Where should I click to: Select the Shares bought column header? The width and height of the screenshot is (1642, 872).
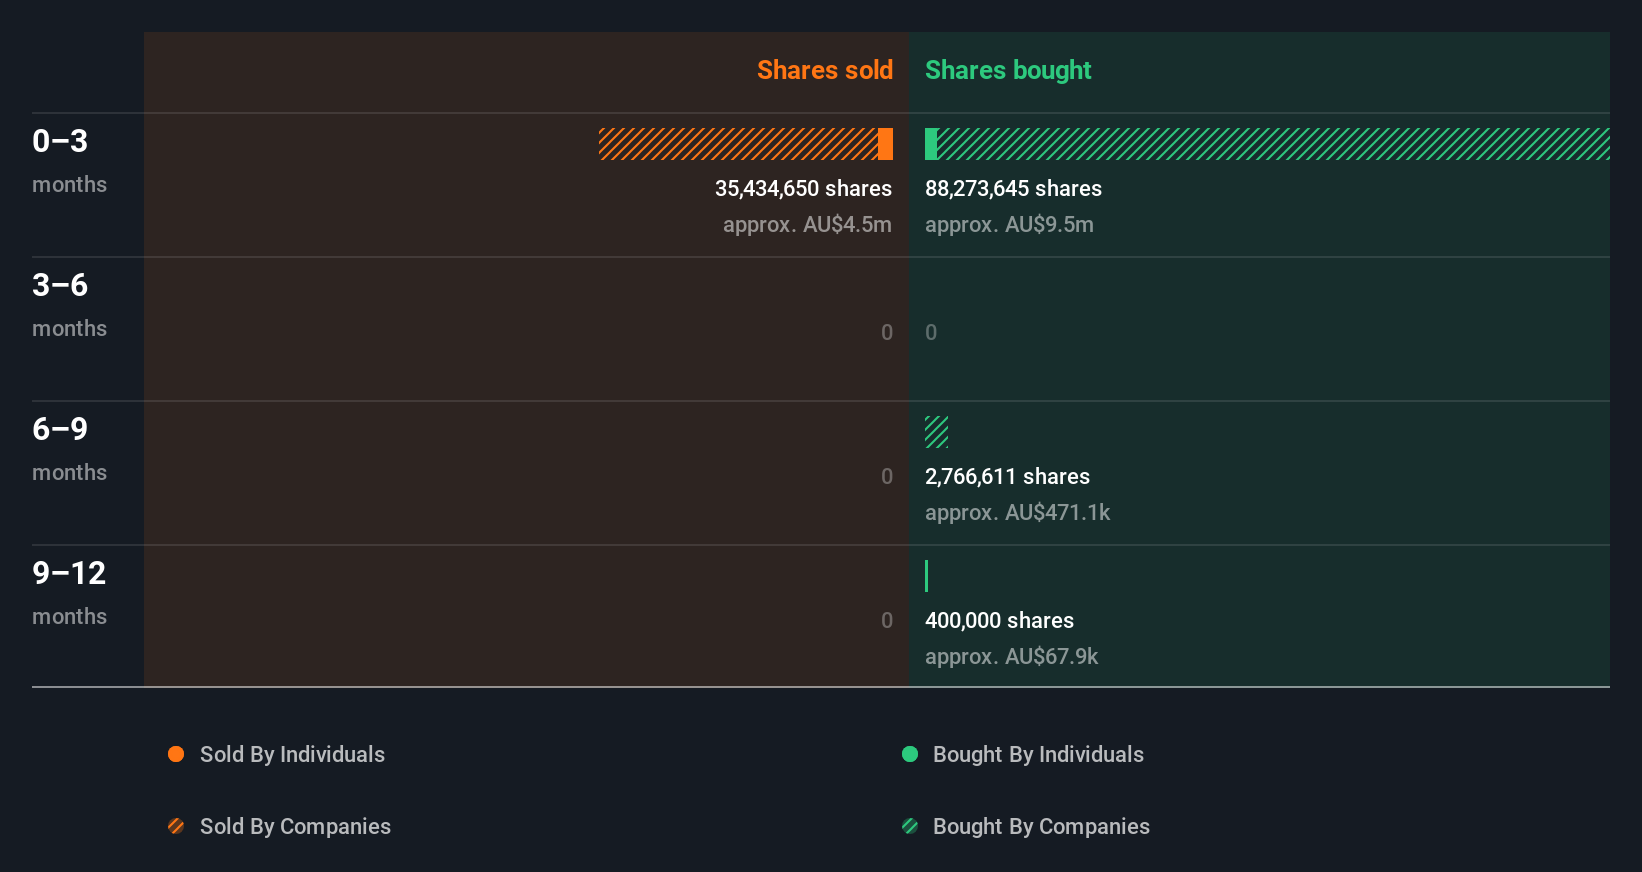1007,70
